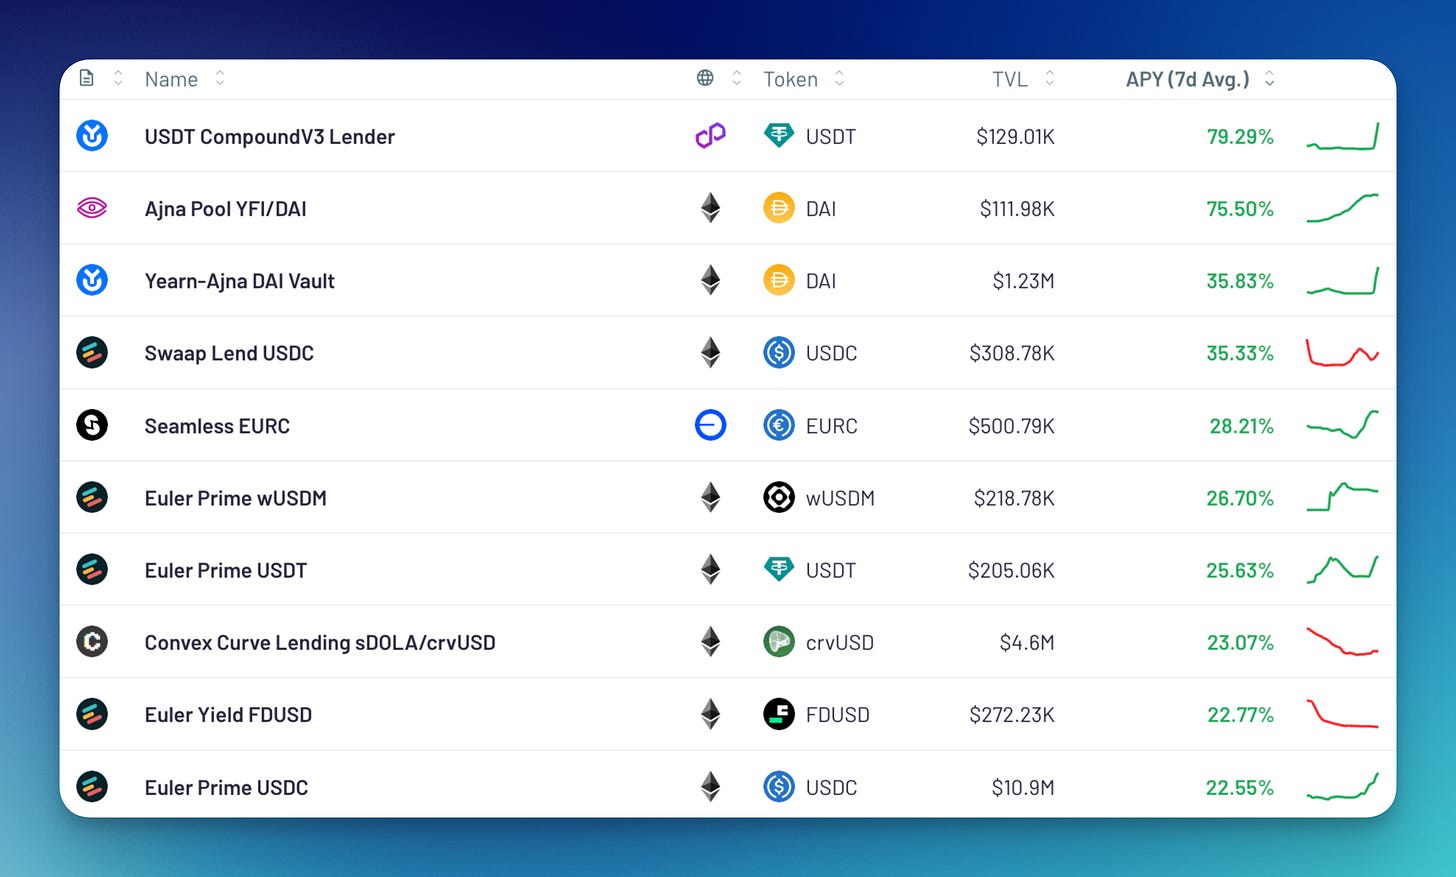Click the DAI token icon in Ajna Pool row

tap(778, 208)
